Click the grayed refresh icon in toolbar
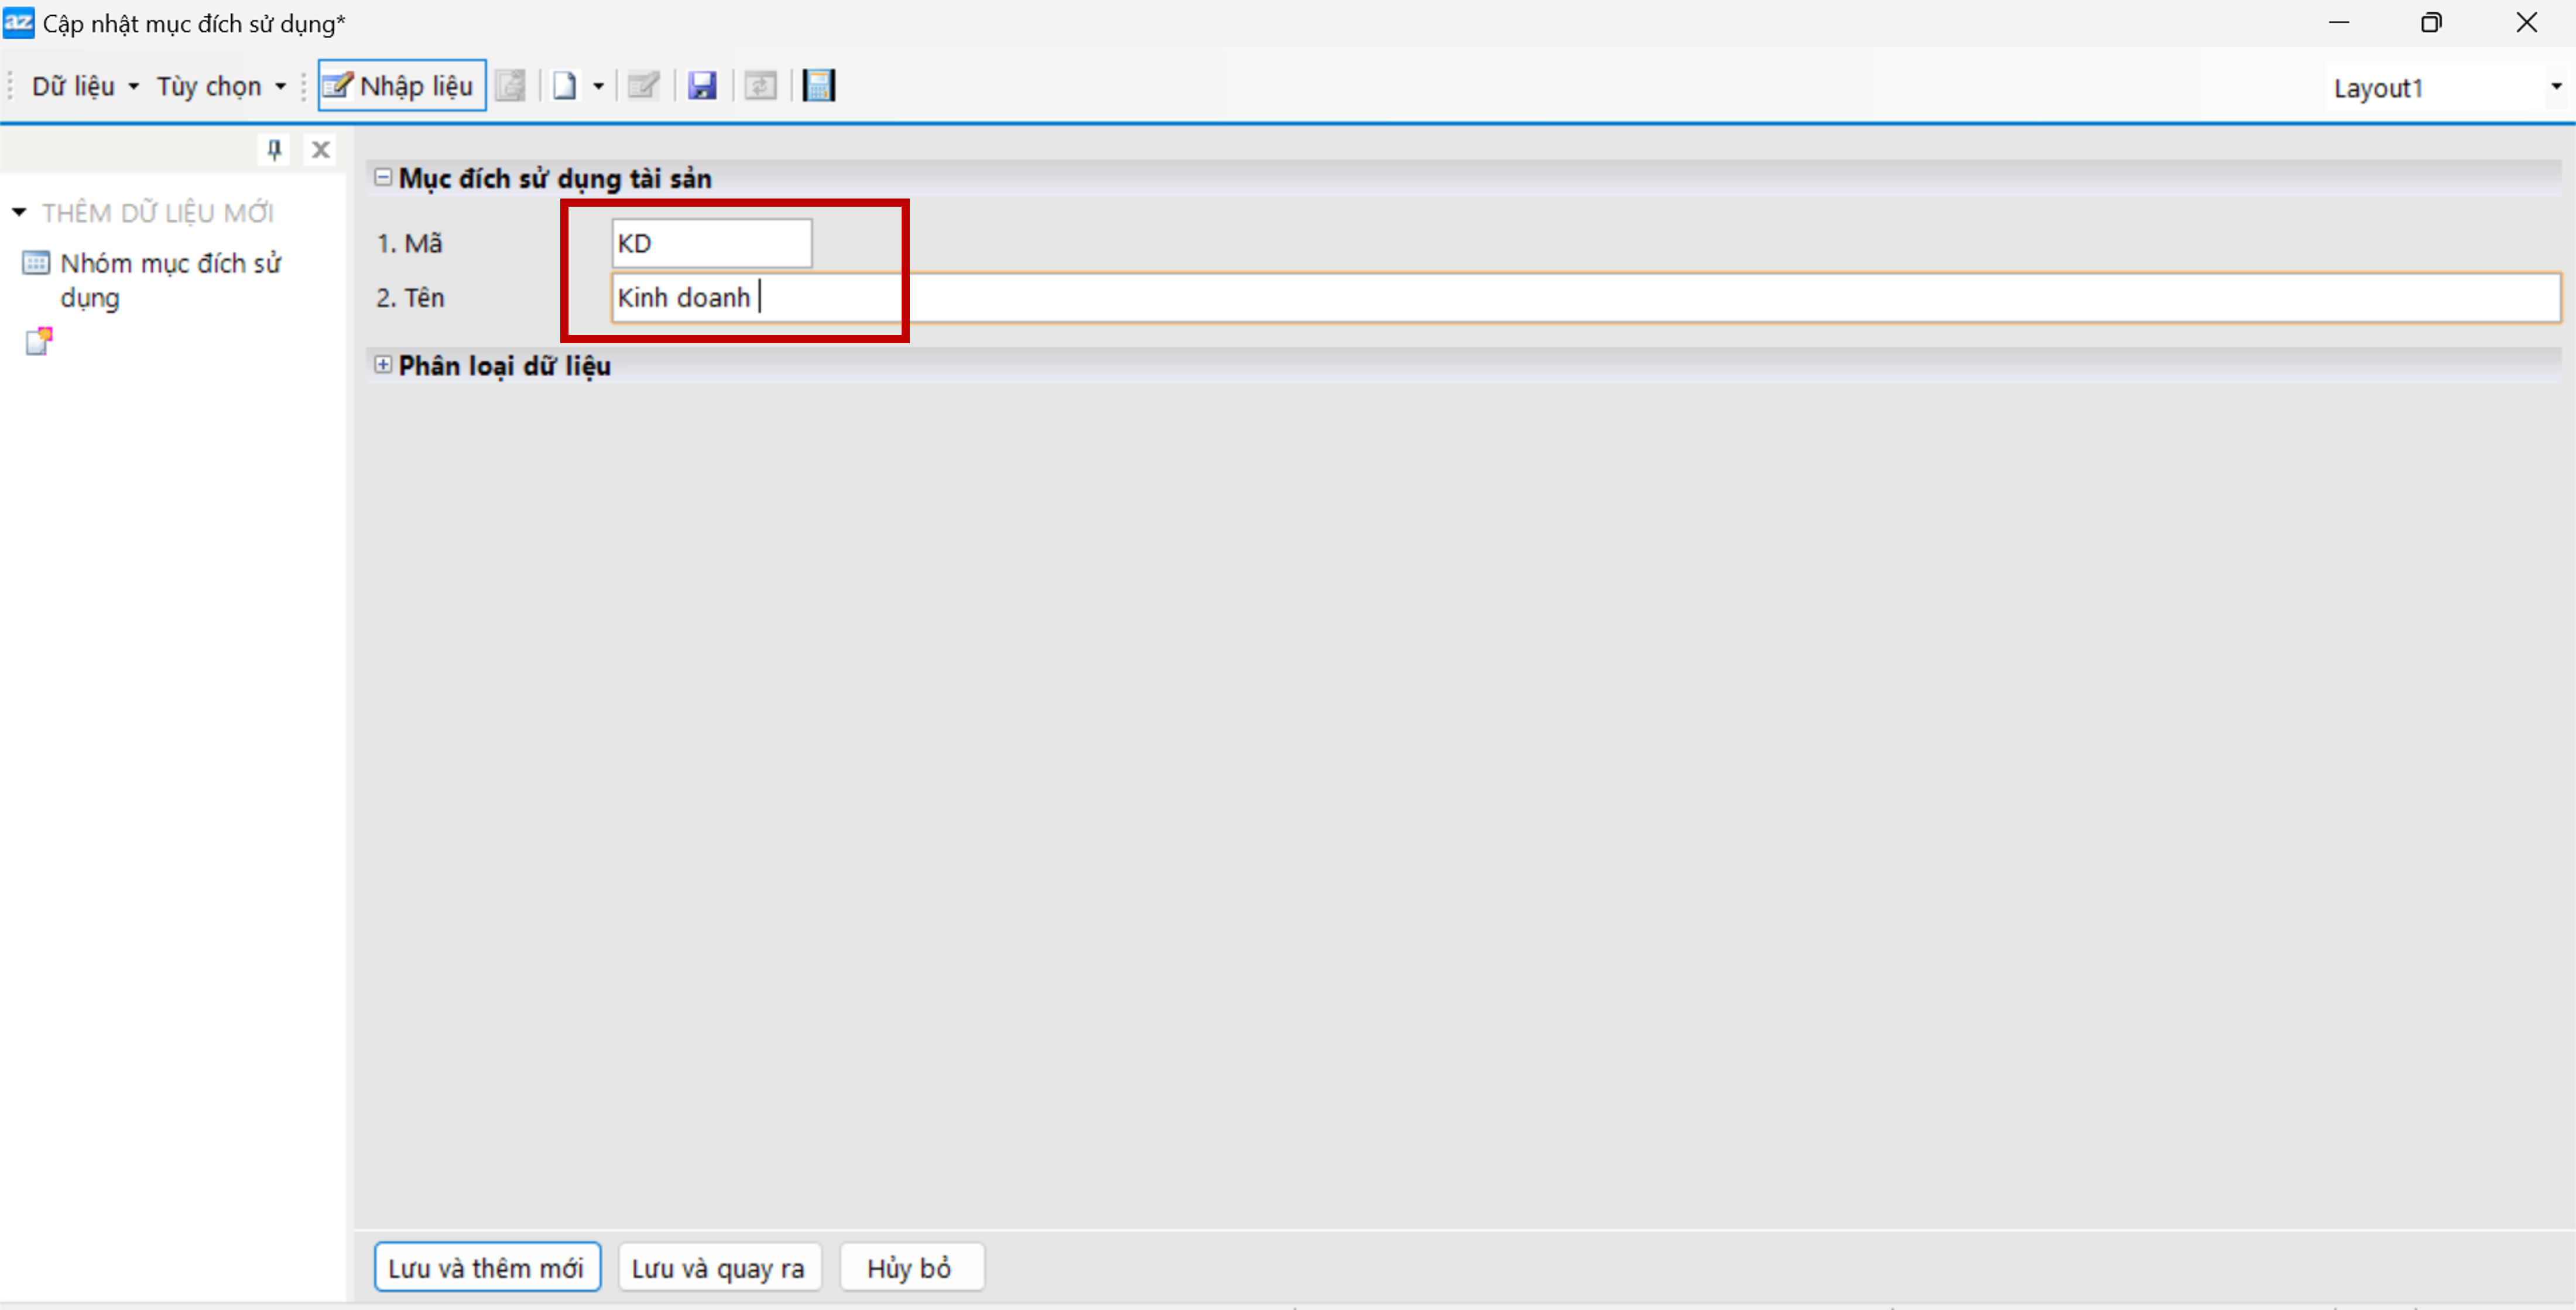Viewport: 2576px width, 1310px height. click(x=760, y=86)
